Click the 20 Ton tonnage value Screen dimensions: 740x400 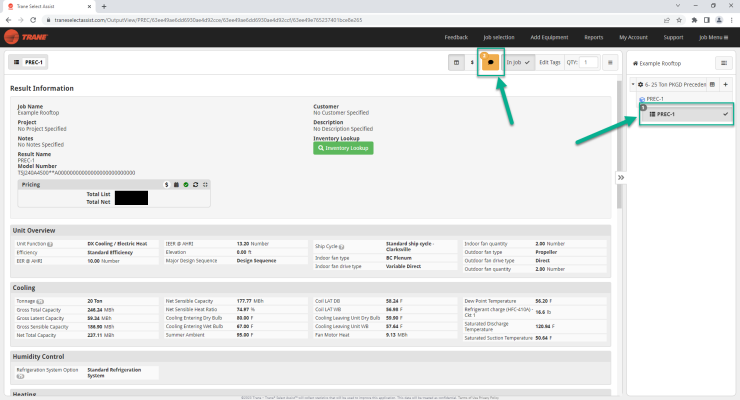coord(94,301)
